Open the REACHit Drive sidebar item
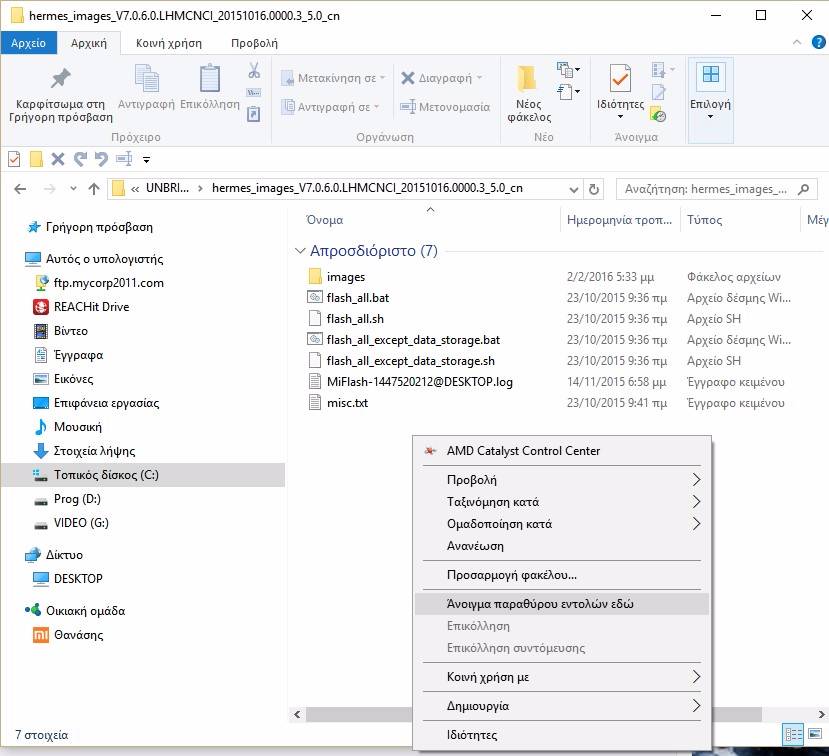829x756 pixels. (91, 307)
